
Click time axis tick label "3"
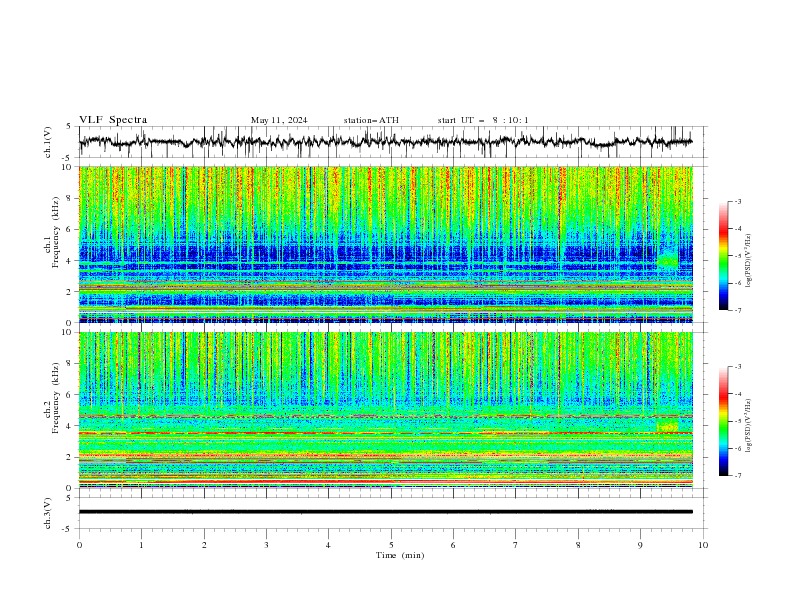266,545
